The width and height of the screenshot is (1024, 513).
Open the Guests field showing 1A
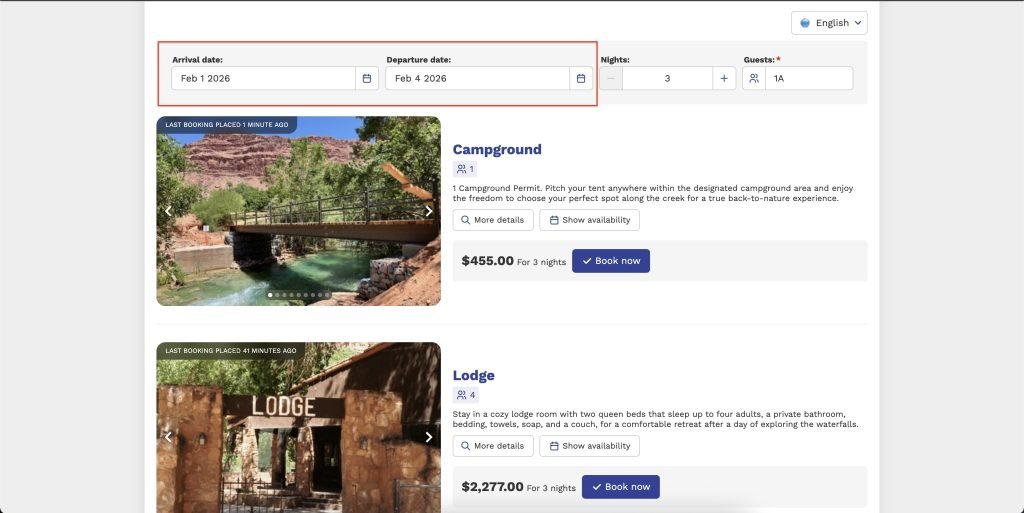809,78
